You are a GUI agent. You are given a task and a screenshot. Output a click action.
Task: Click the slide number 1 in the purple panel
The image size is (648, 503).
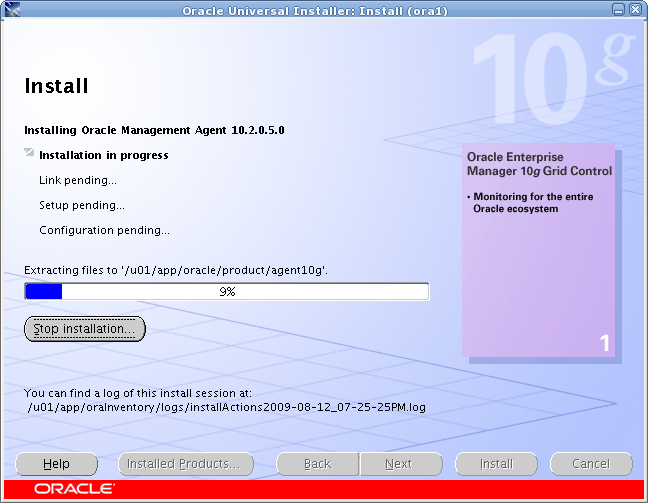(605, 343)
